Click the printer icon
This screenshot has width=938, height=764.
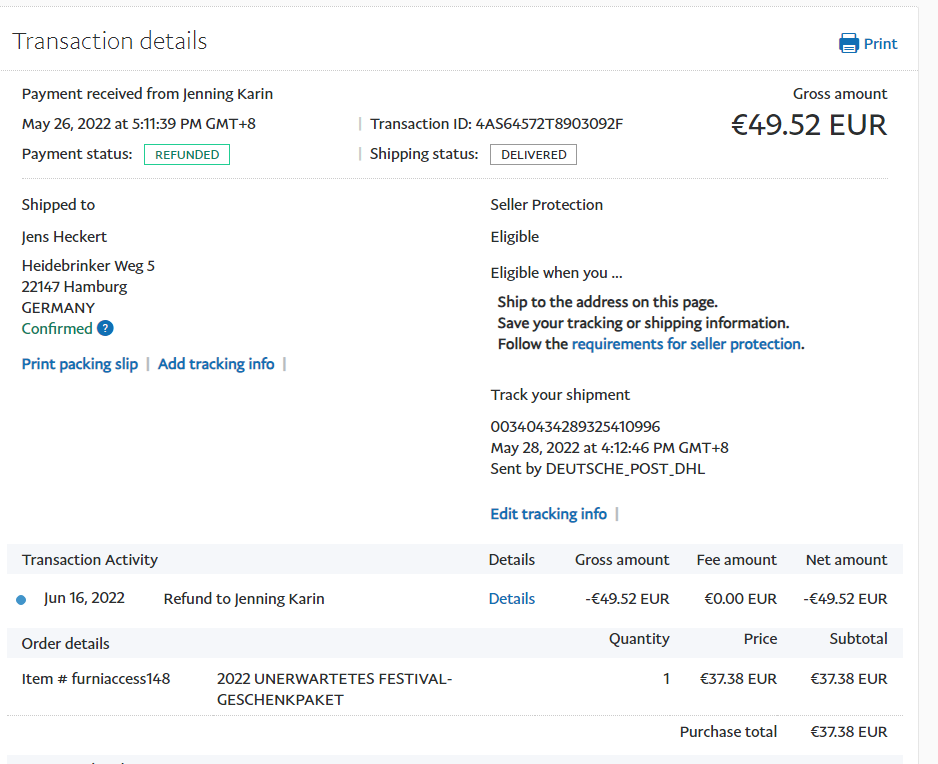point(848,43)
